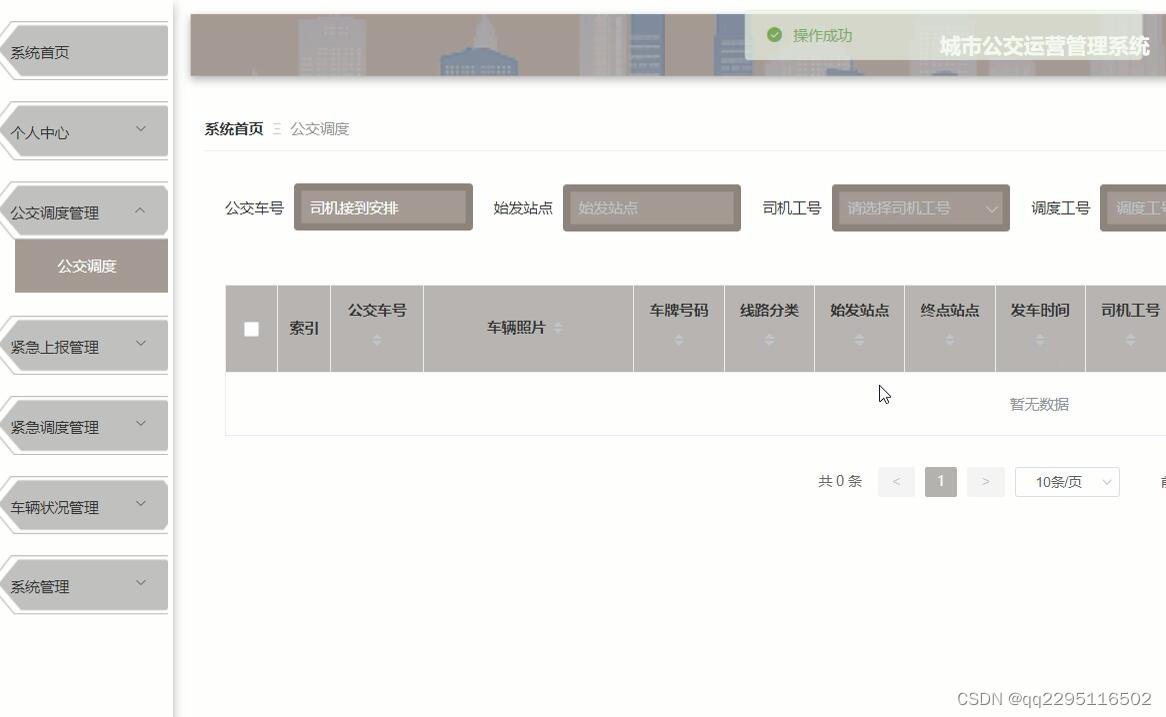The height and width of the screenshot is (717, 1166).
Task: Click the previous-page arrow in pagination
Action: click(x=896, y=481)
